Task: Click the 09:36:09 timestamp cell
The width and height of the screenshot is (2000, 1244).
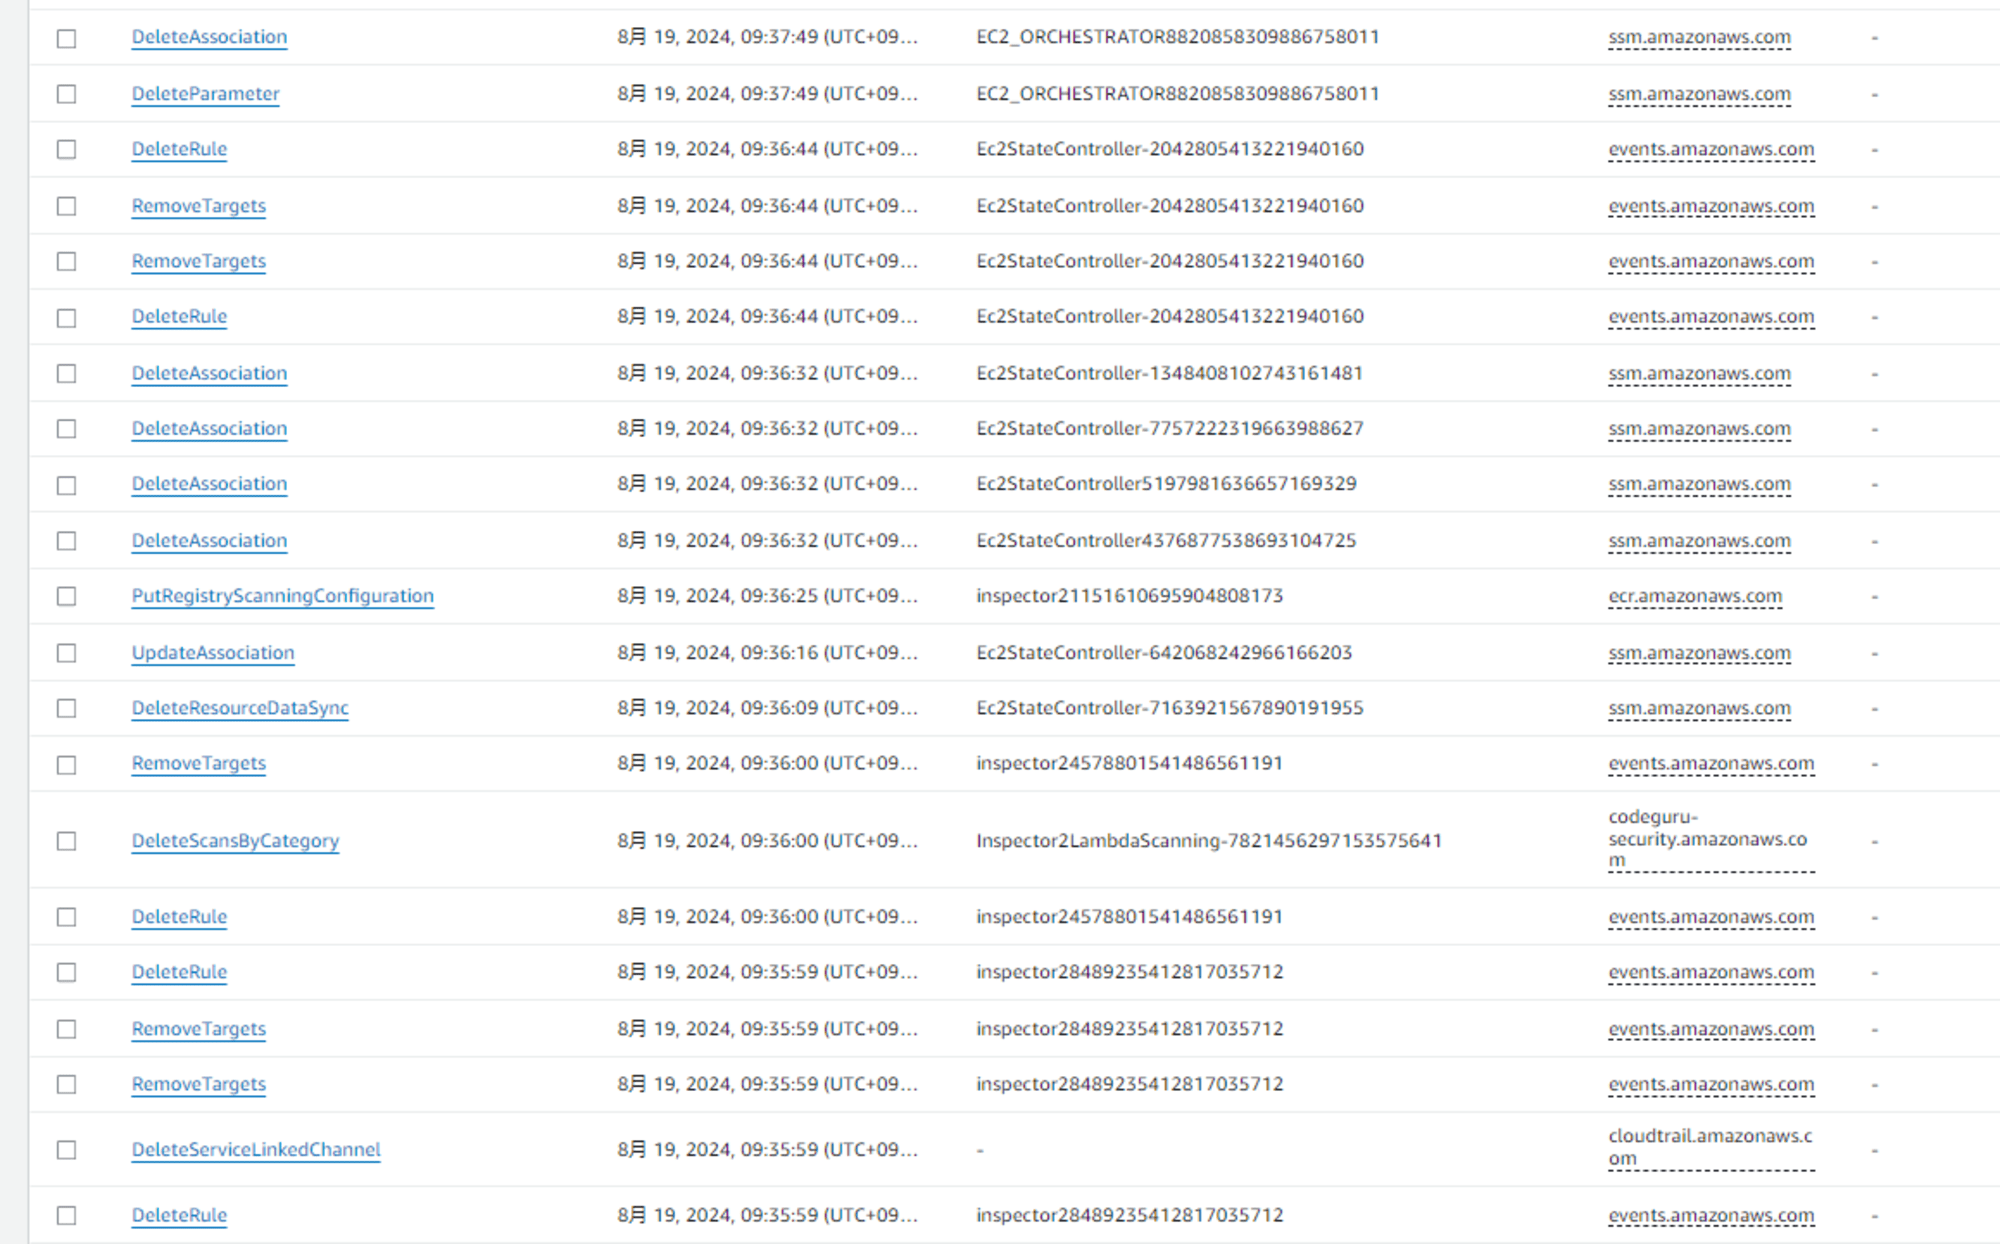Action: [x=767, y=707]
